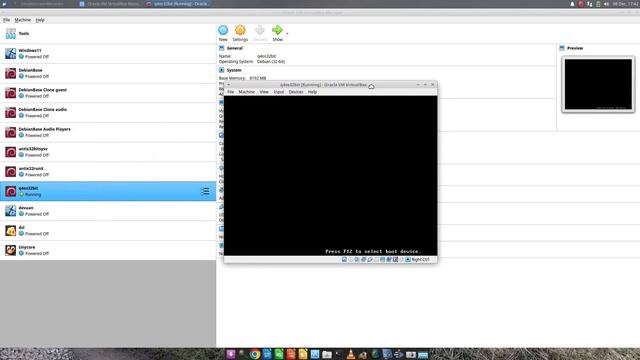
Task: Click the keyboard capture arrow icon in the VM status bar
Action: click(408, 260)
